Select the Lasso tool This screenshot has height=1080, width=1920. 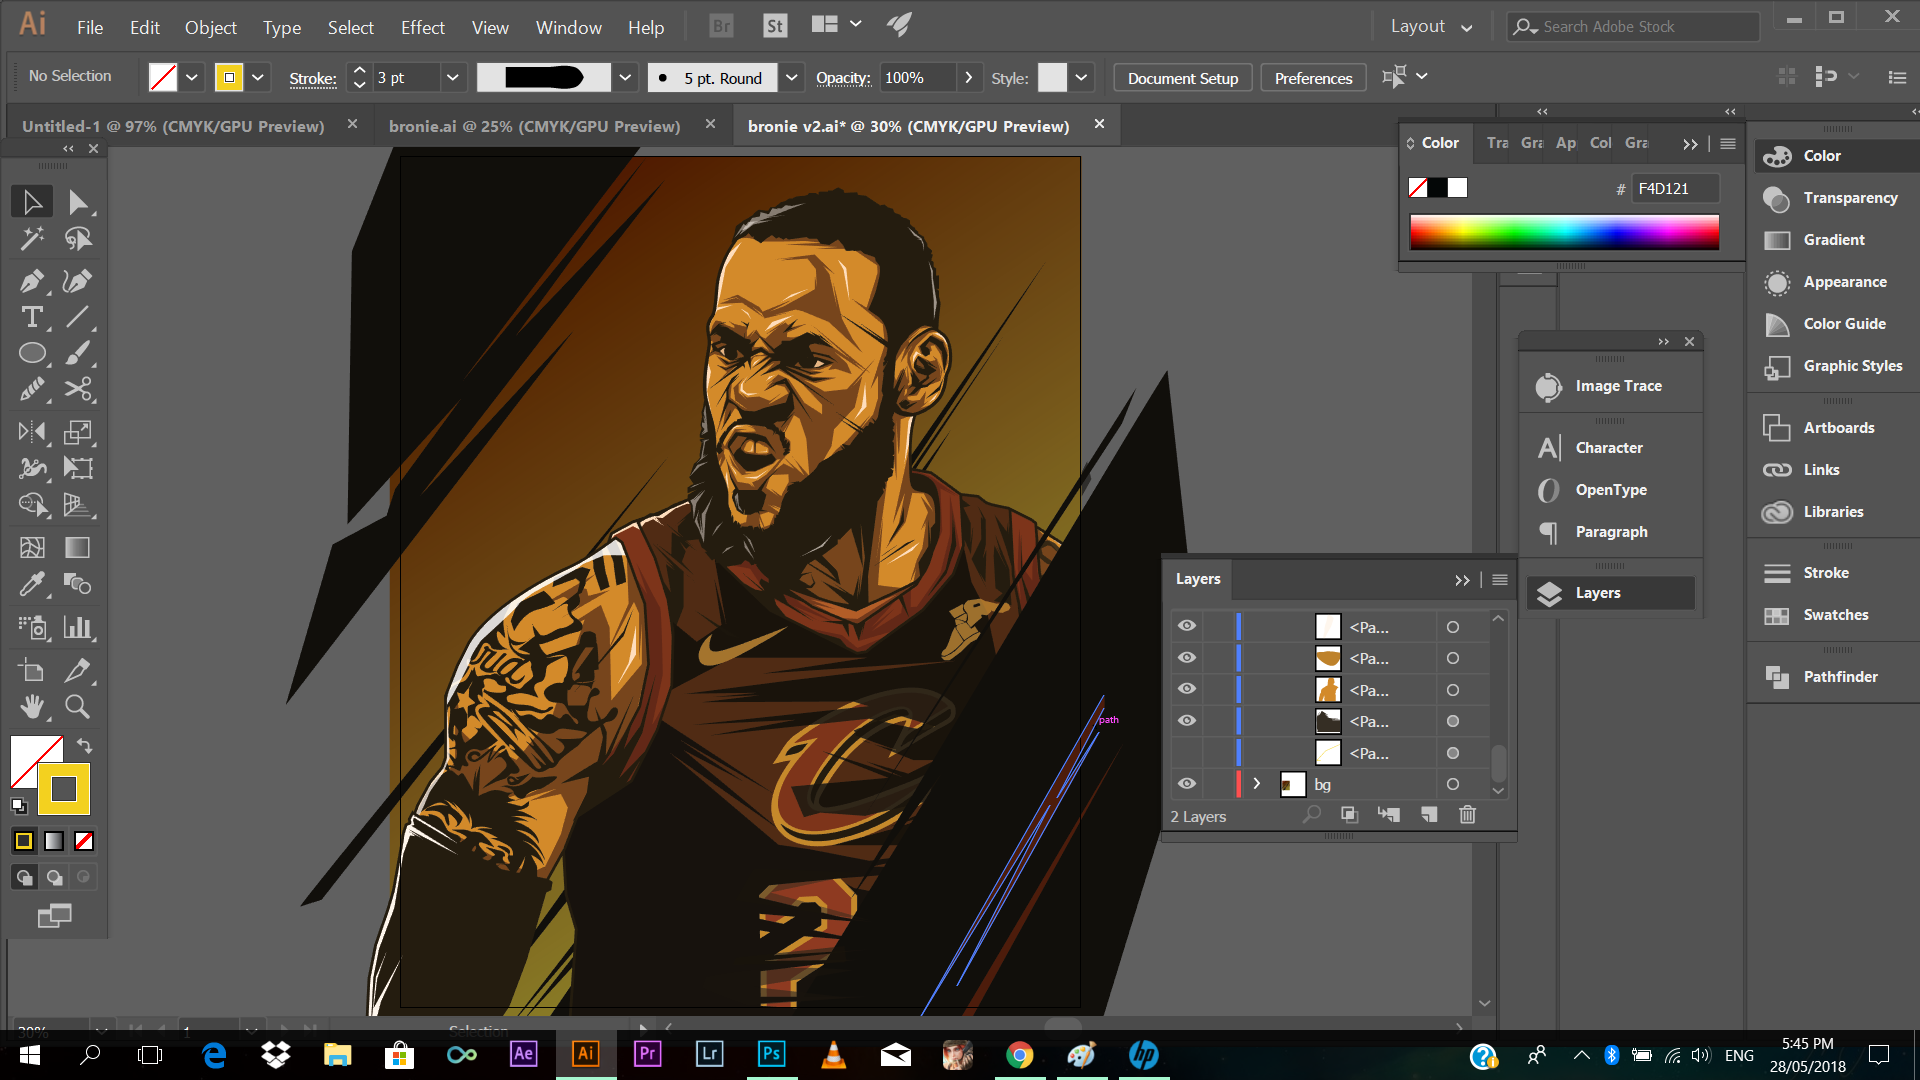tap(78, 239)
